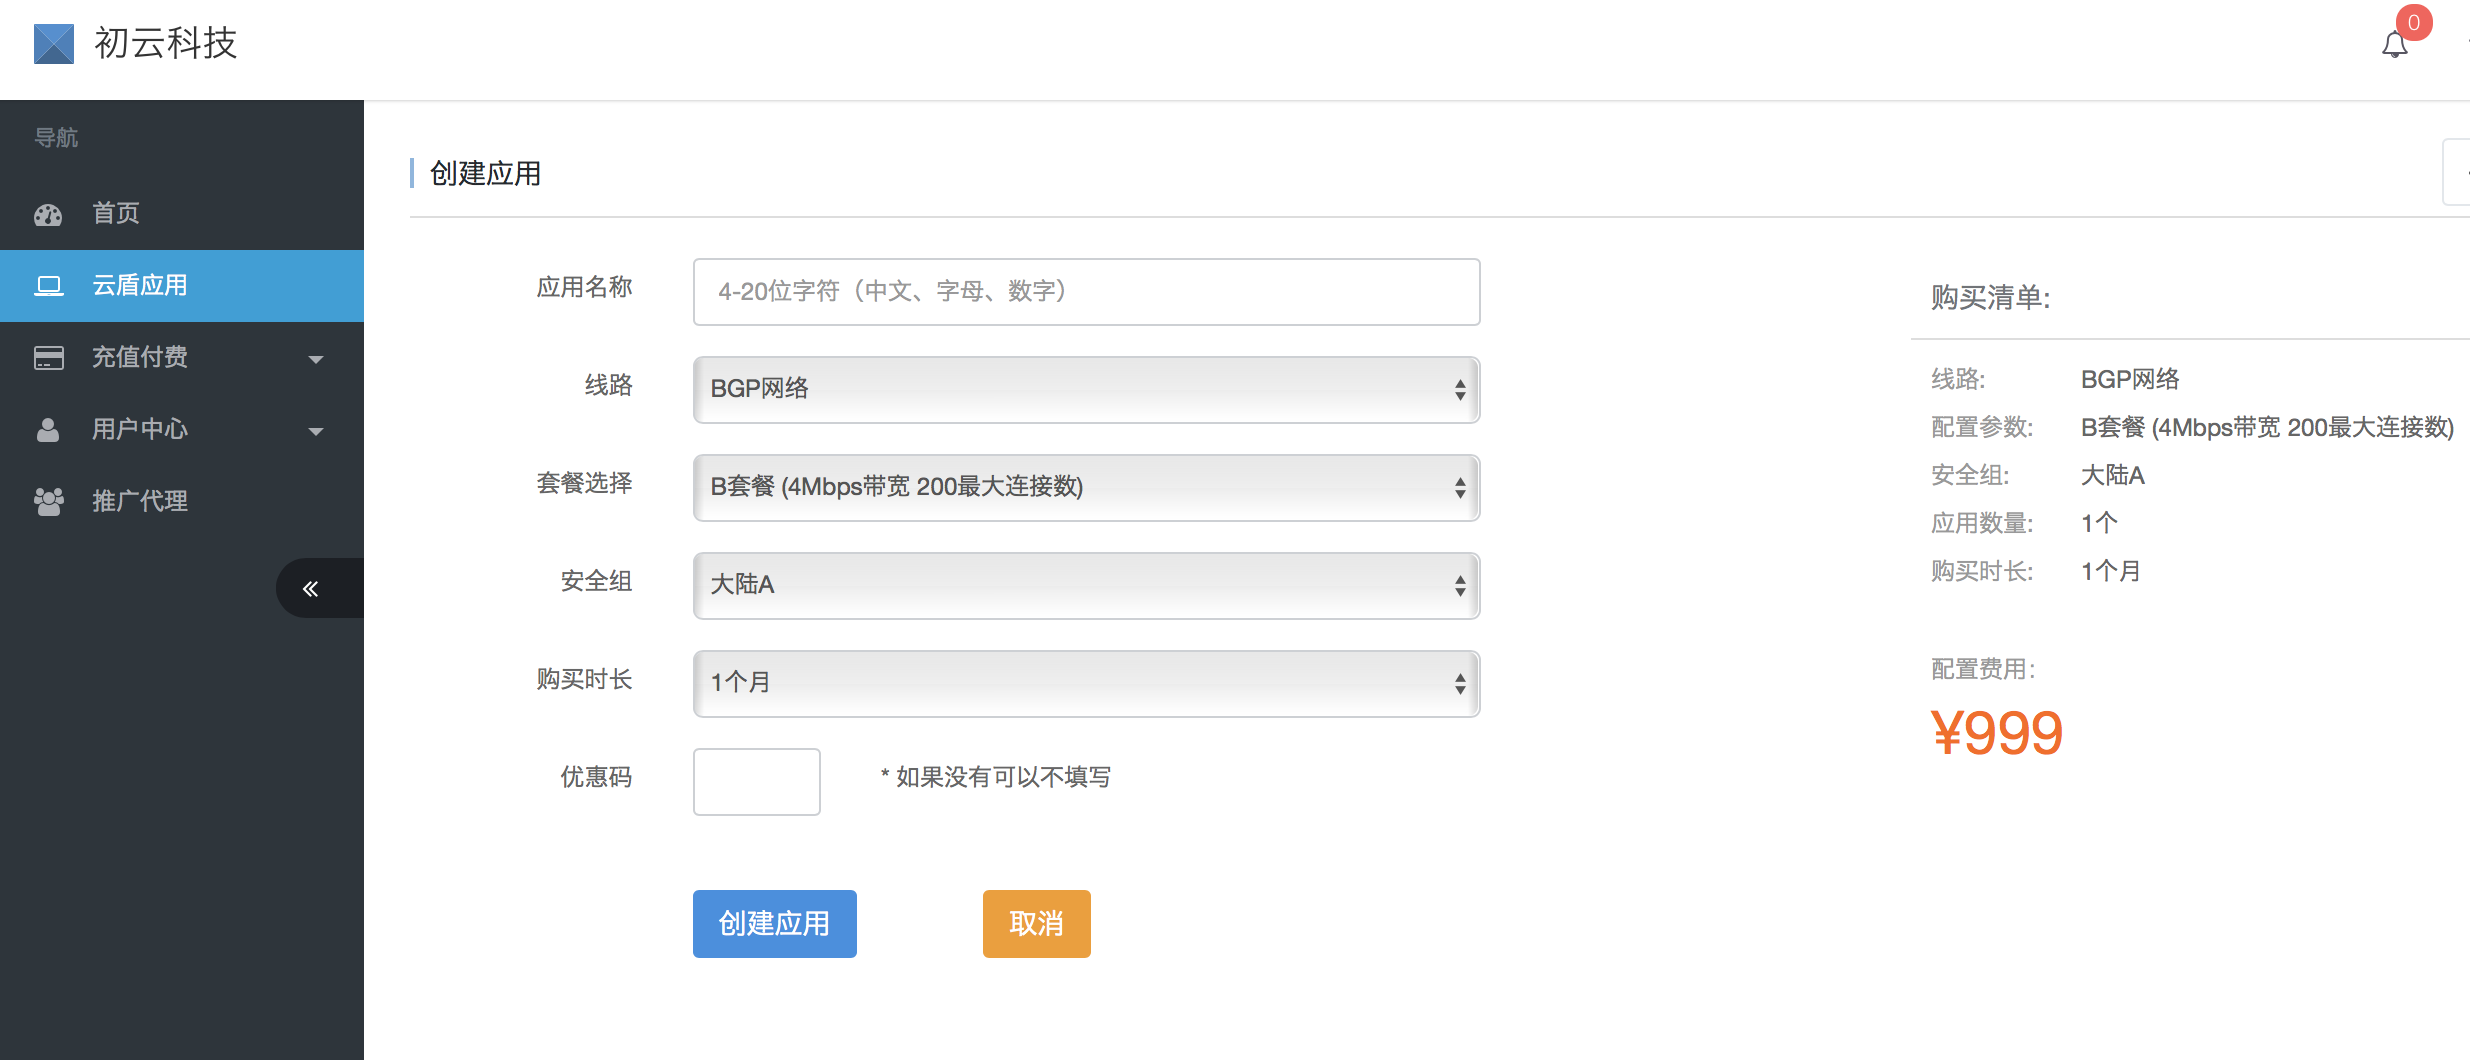Click the 初云科技 brand title
Viewport: 2470px width, 1060px height.
pos(166,44)
